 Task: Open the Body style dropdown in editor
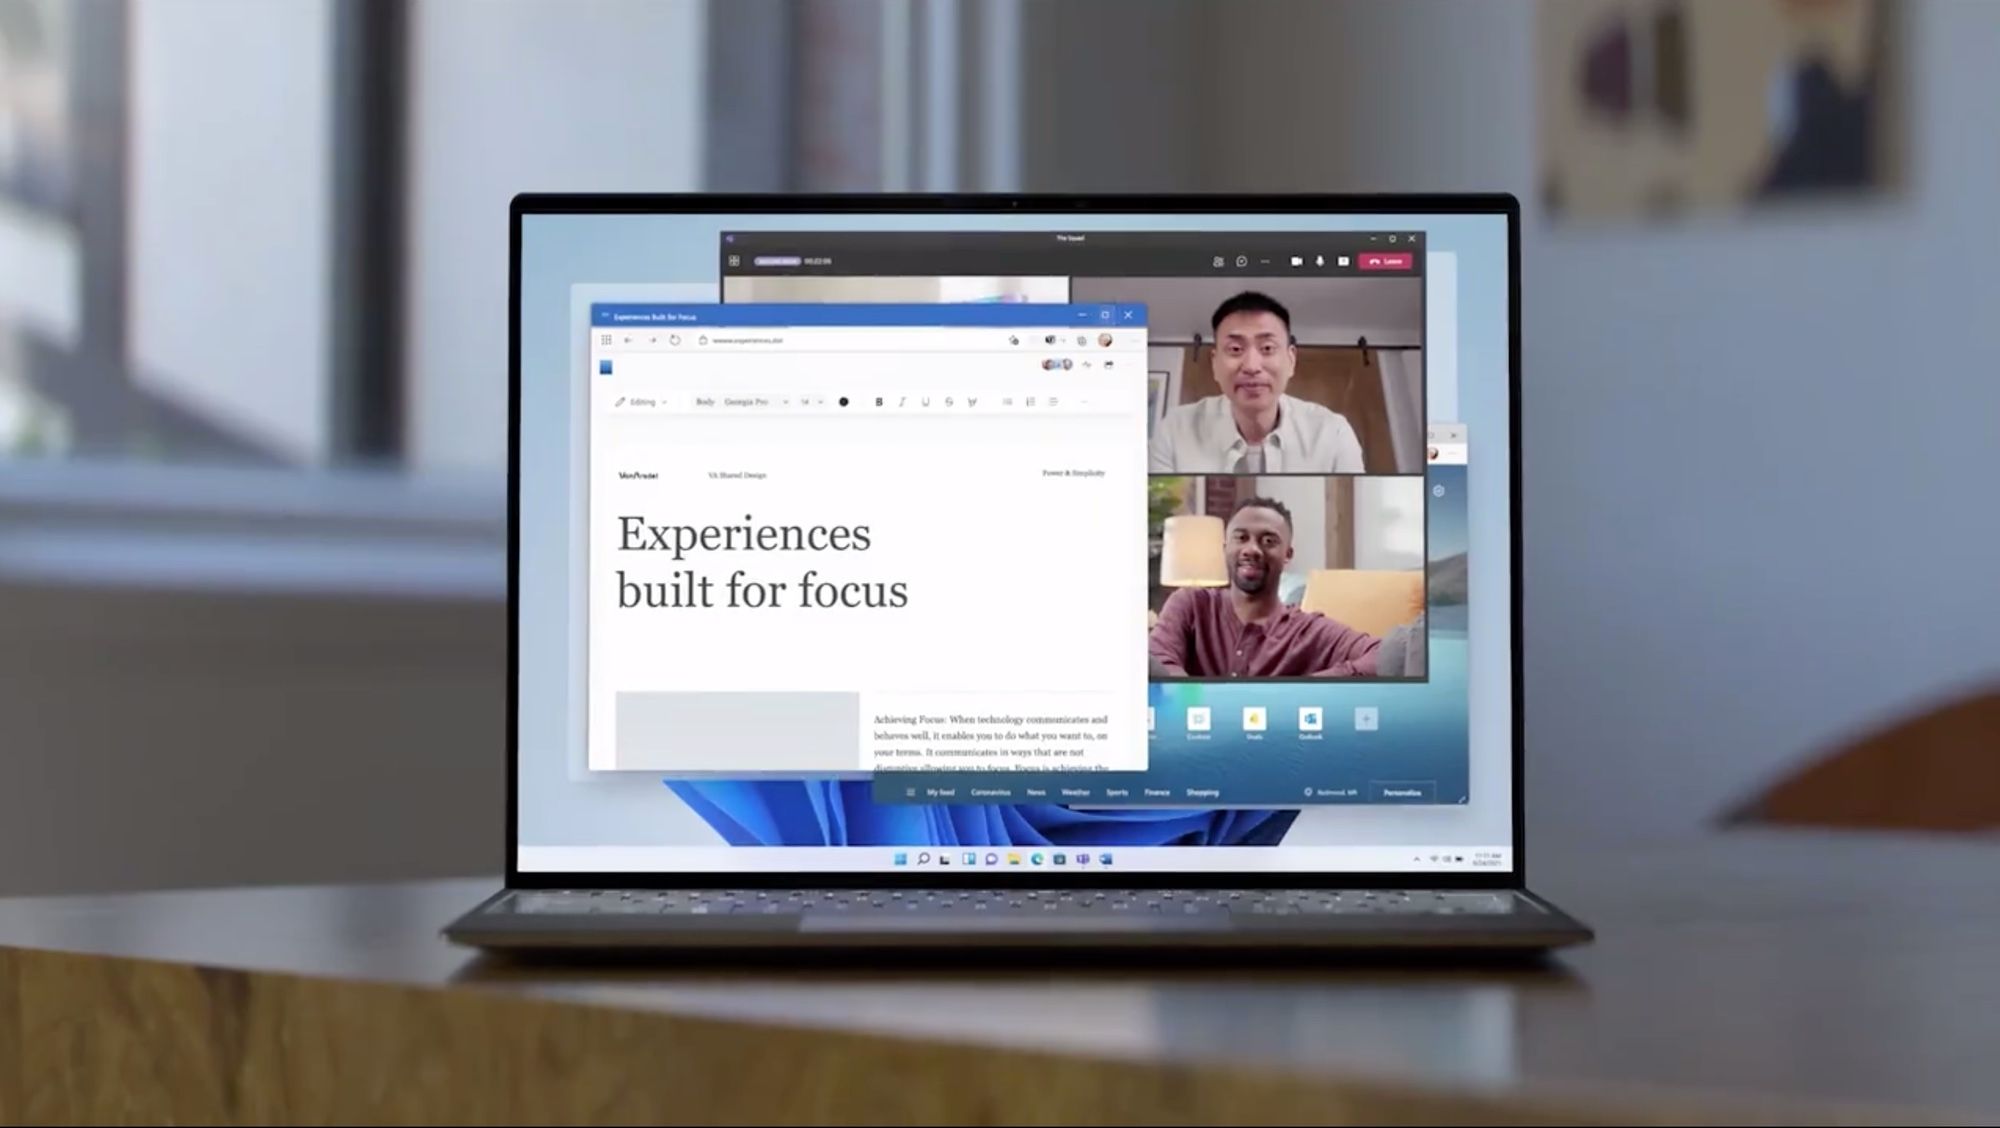702,401
